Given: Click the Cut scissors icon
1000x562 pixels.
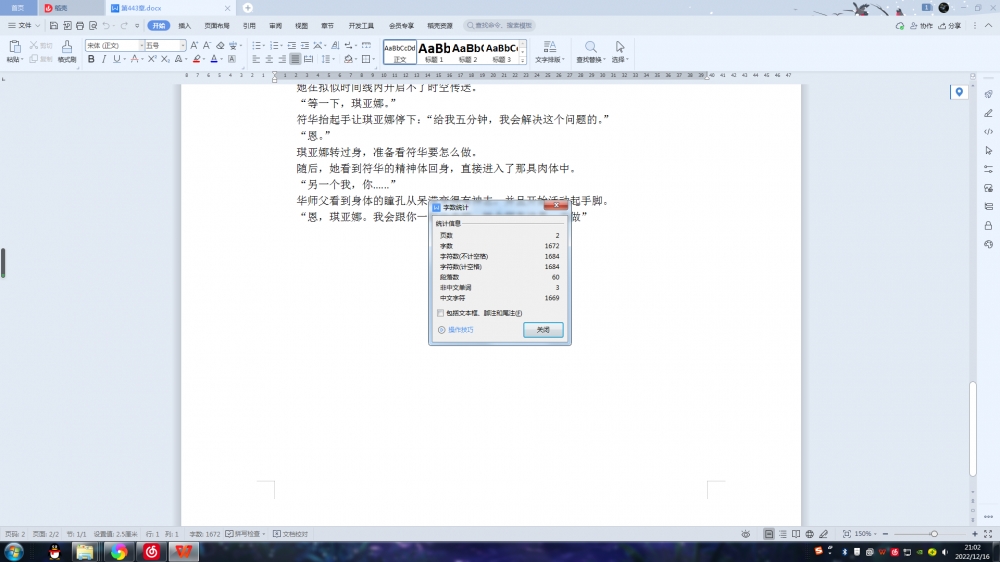Looking at the screenshot, I should (34, 45).
